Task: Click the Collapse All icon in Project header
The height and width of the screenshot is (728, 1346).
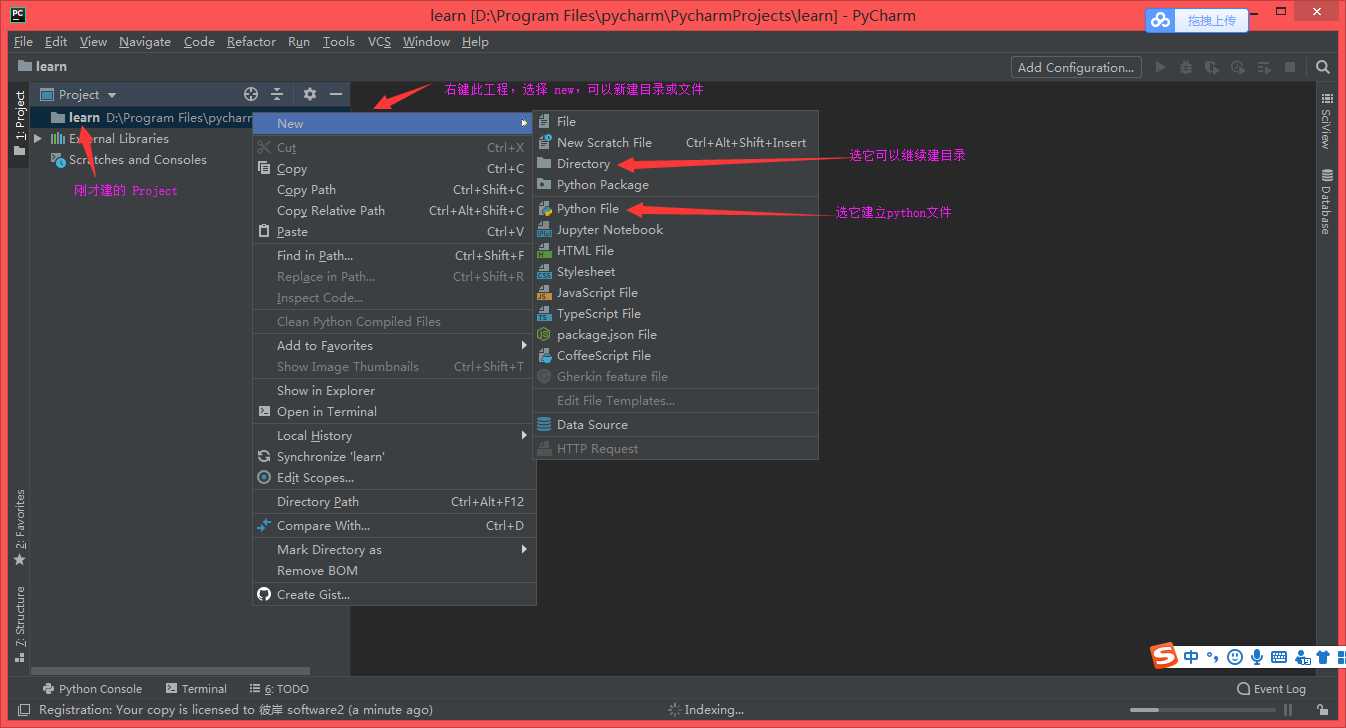Action: pos(277,94)
